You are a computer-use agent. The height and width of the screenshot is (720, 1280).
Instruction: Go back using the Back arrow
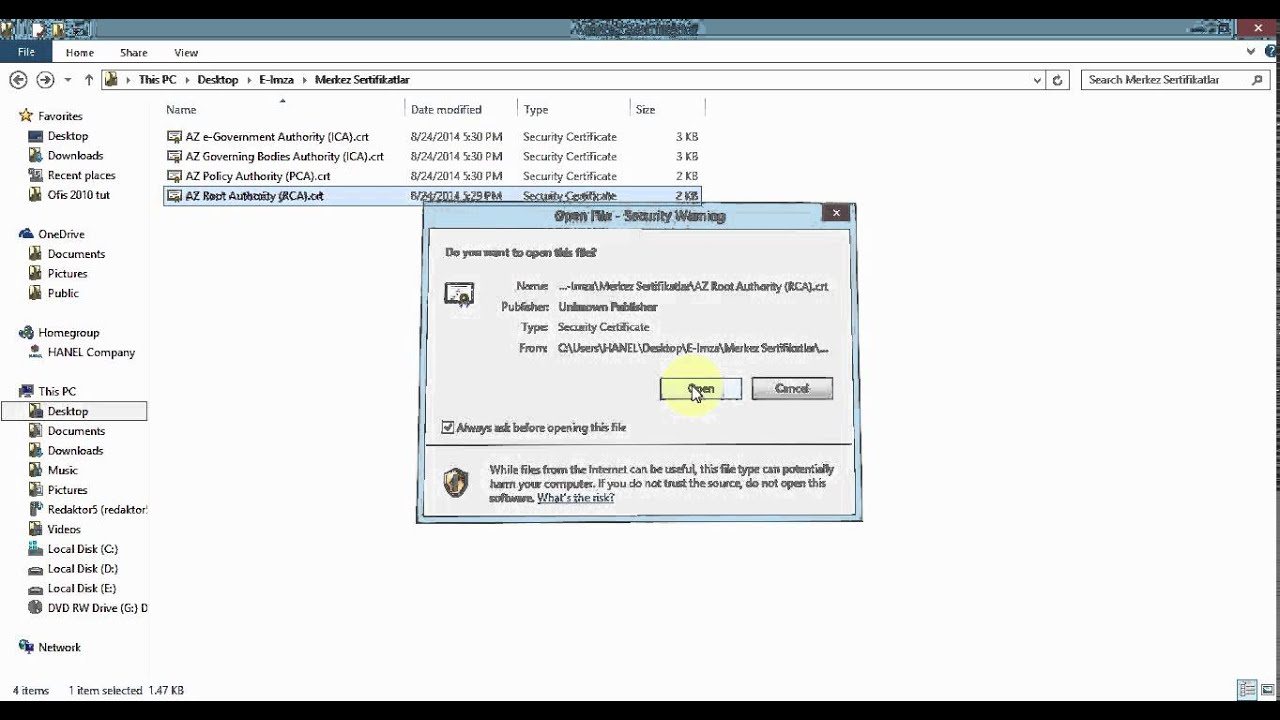tap(17, 79)
